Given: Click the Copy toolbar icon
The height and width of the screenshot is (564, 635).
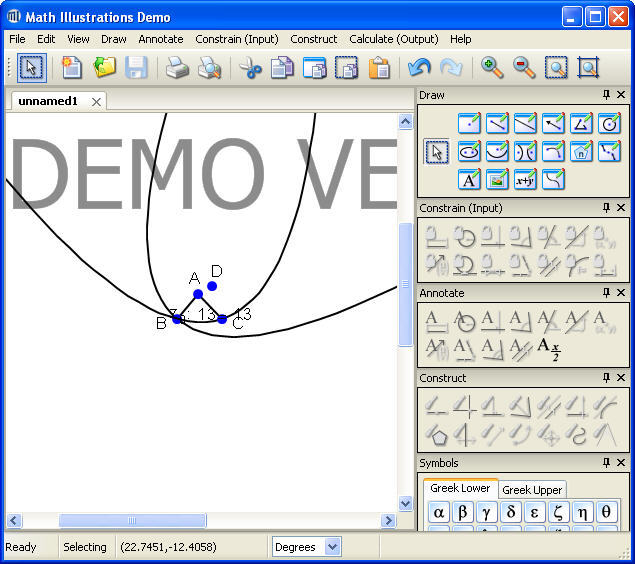Looking at the screenshot, I should click(282, 68).
